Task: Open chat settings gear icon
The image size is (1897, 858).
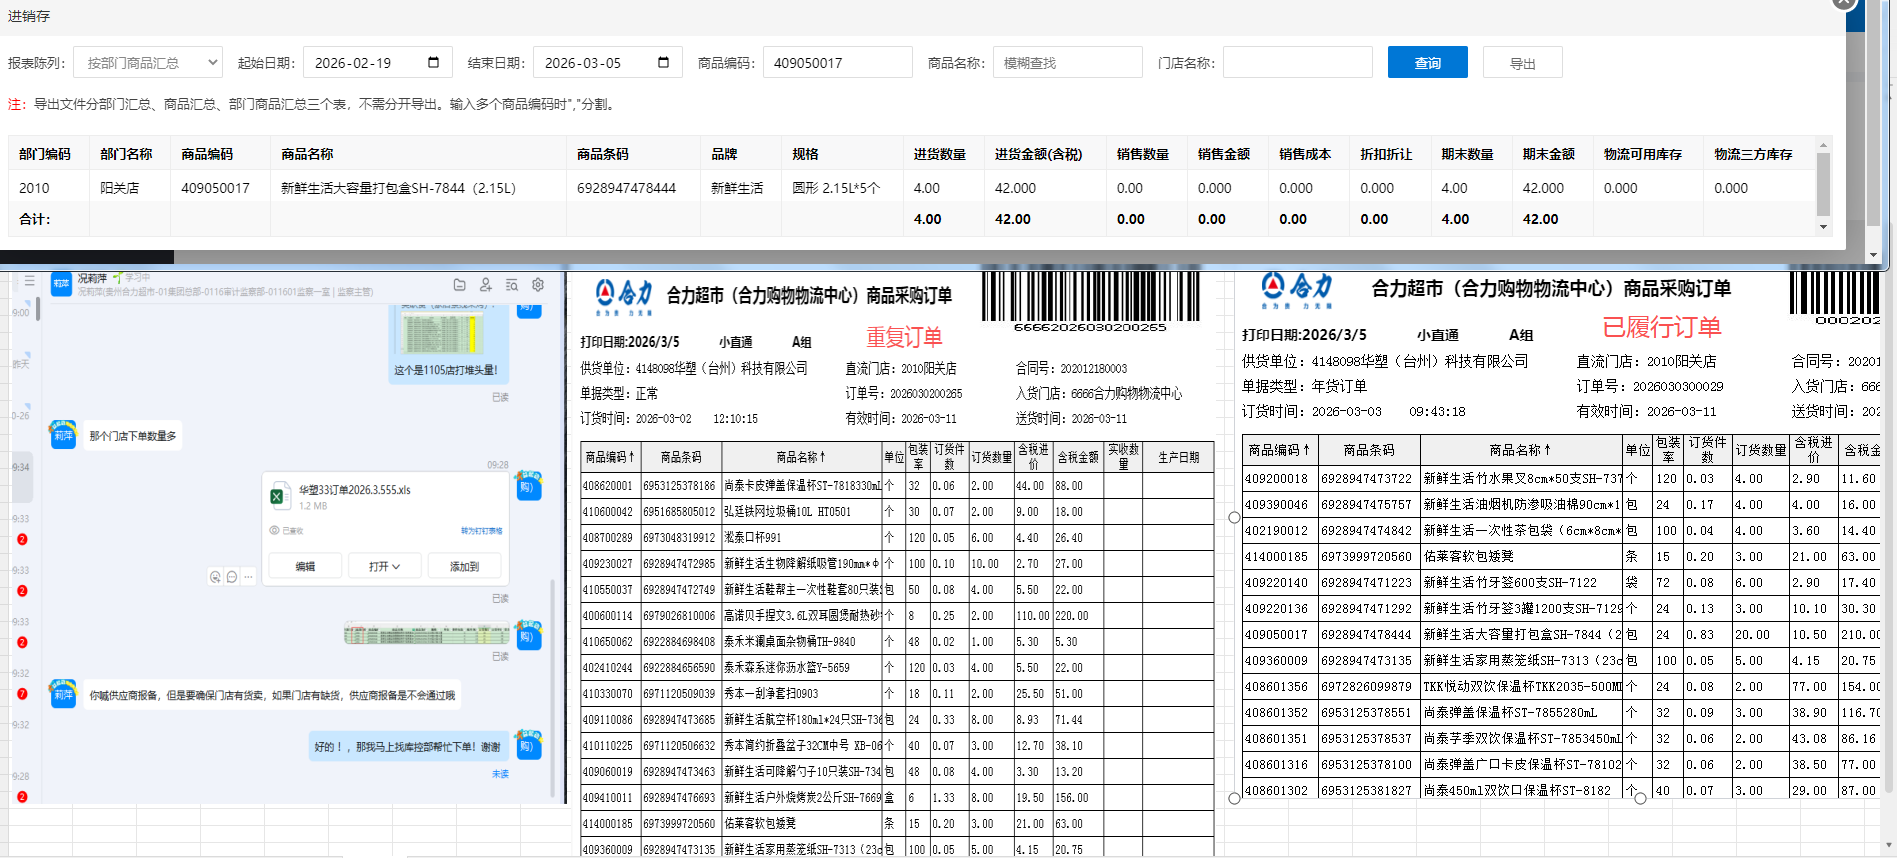Action: point(538,285)
